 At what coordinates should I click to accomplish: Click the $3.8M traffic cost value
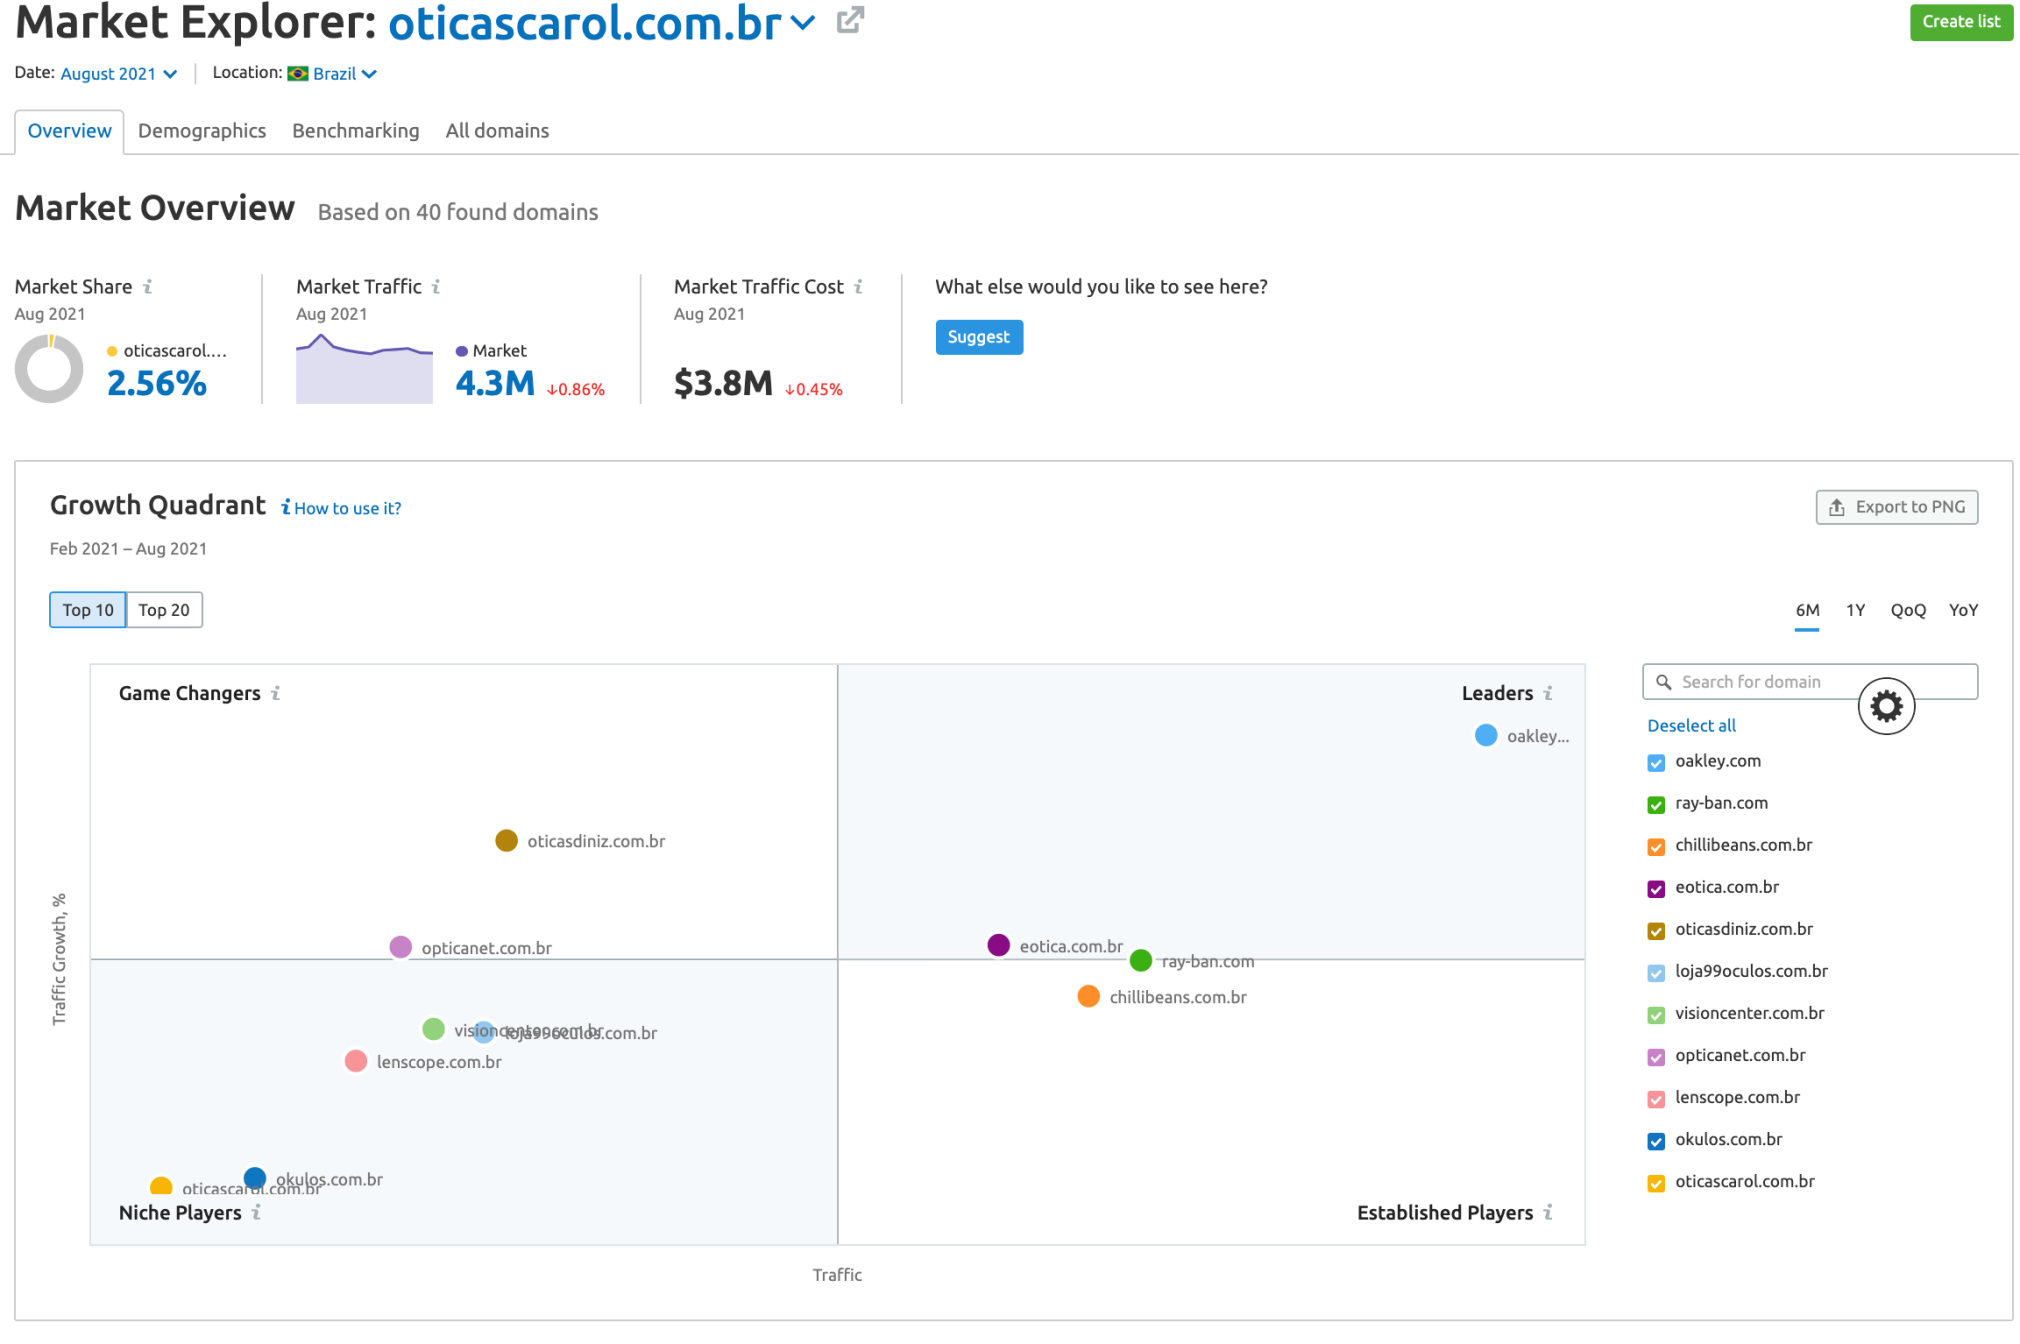click(x=723, y=383)
